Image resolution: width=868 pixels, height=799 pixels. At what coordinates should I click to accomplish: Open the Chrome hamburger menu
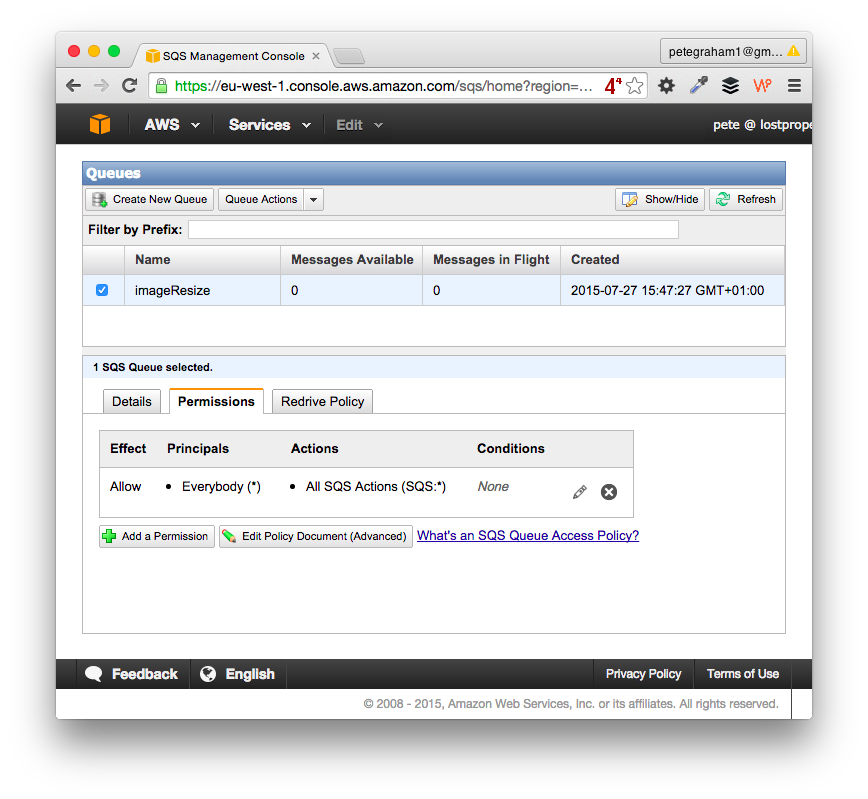click(x=794, y=86)
